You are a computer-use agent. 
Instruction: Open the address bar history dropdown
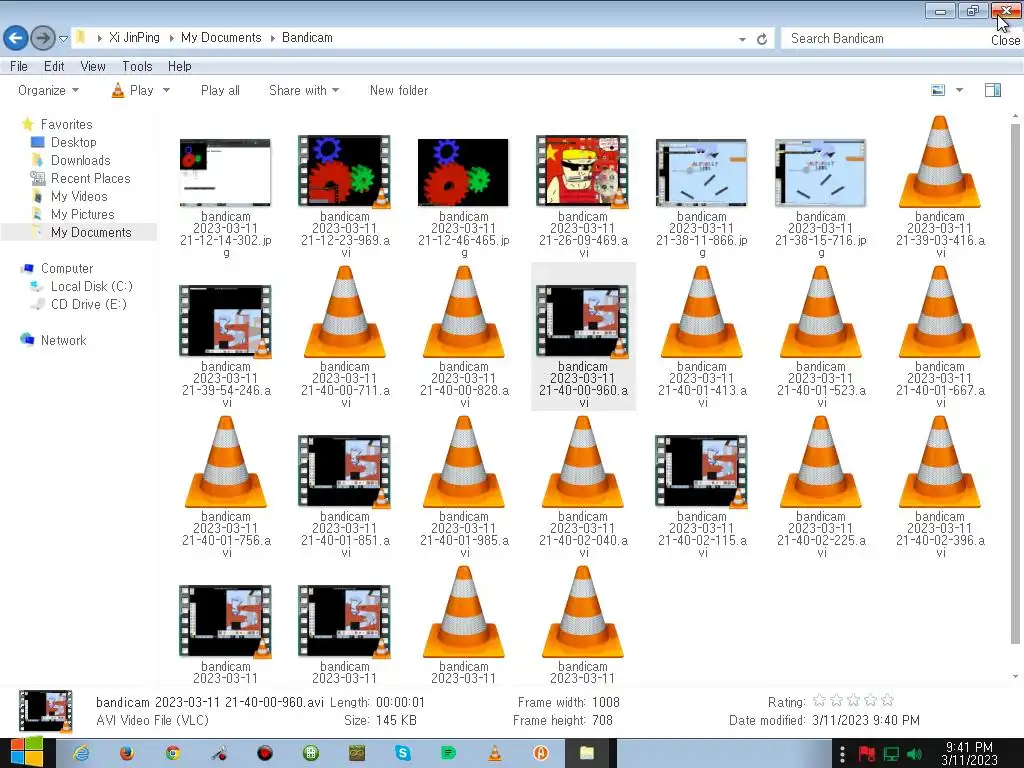(742, 39)
